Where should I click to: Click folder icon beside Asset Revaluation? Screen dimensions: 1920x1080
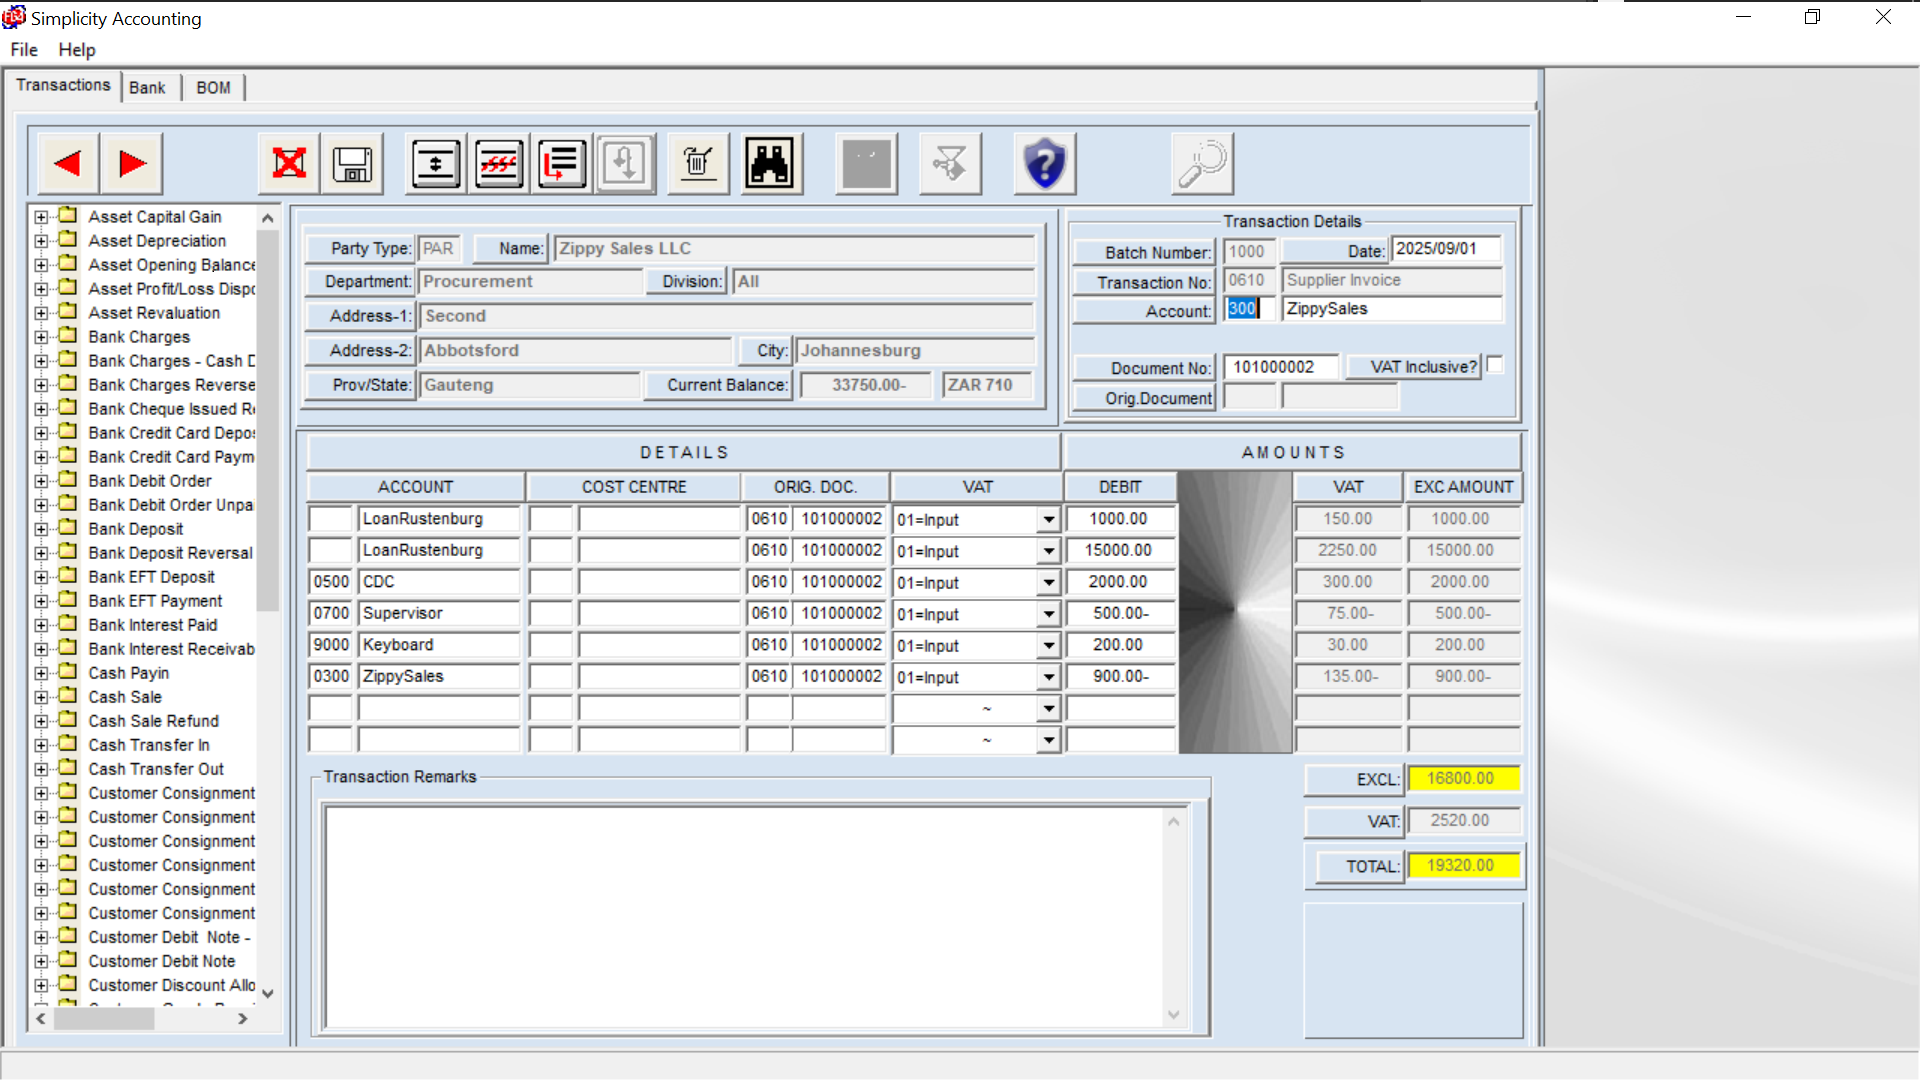click(68, 311)
